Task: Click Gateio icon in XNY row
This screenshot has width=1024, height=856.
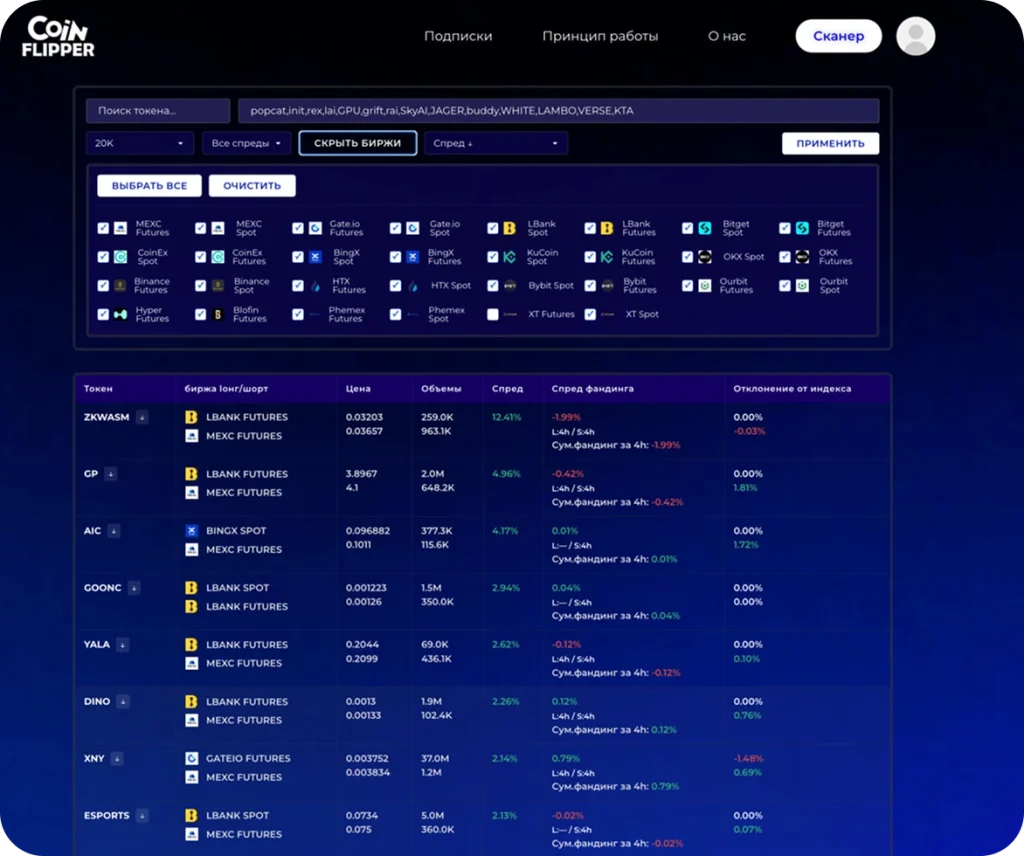Action: tap(191, 758)
